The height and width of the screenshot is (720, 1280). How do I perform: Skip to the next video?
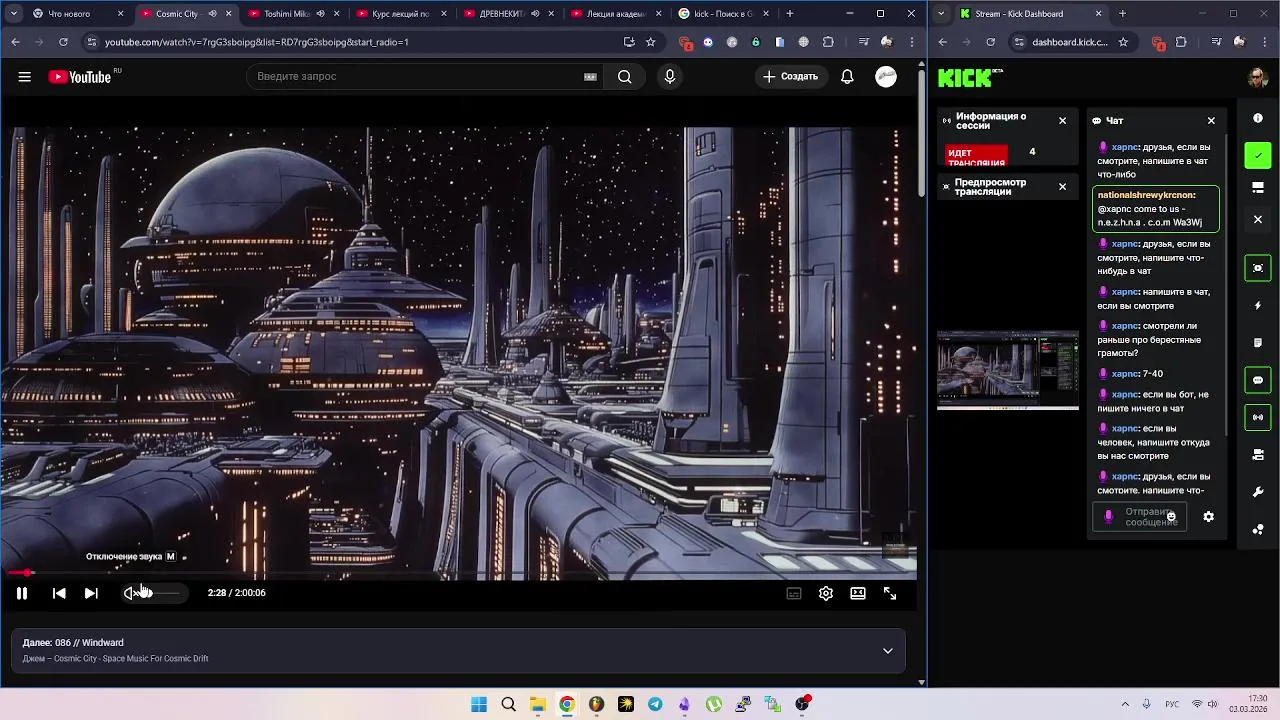point(91,593)
